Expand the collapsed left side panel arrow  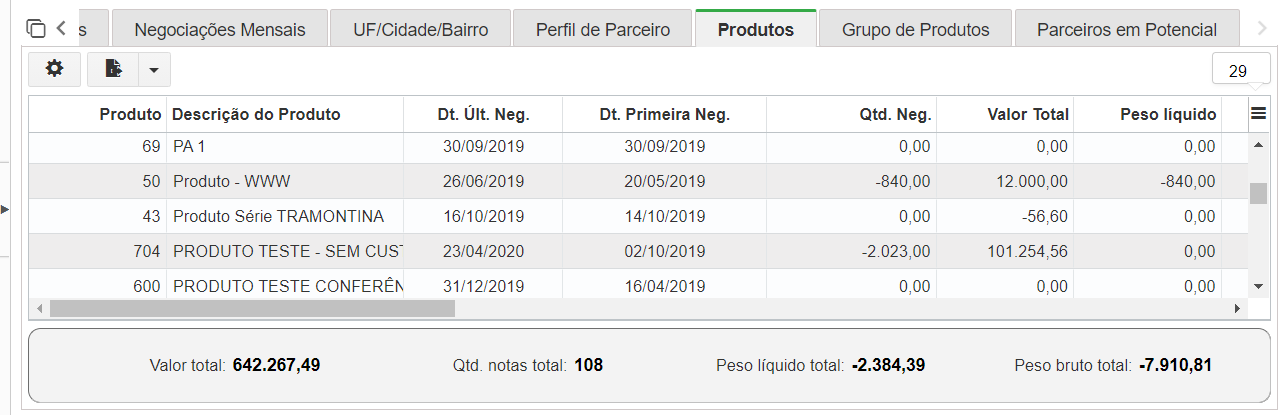5,209
